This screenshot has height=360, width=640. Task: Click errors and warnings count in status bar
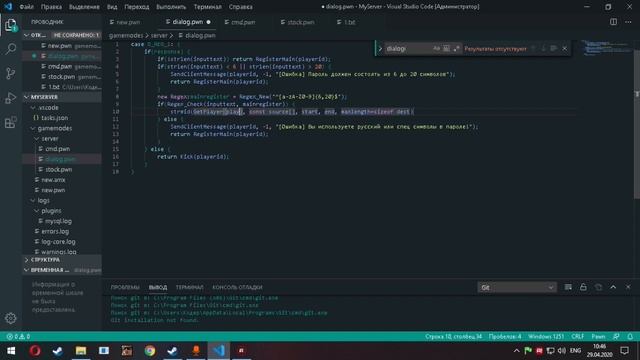18,337
